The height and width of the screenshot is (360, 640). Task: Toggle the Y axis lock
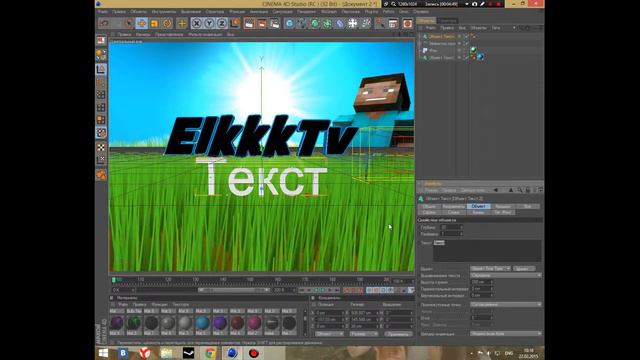209,23
